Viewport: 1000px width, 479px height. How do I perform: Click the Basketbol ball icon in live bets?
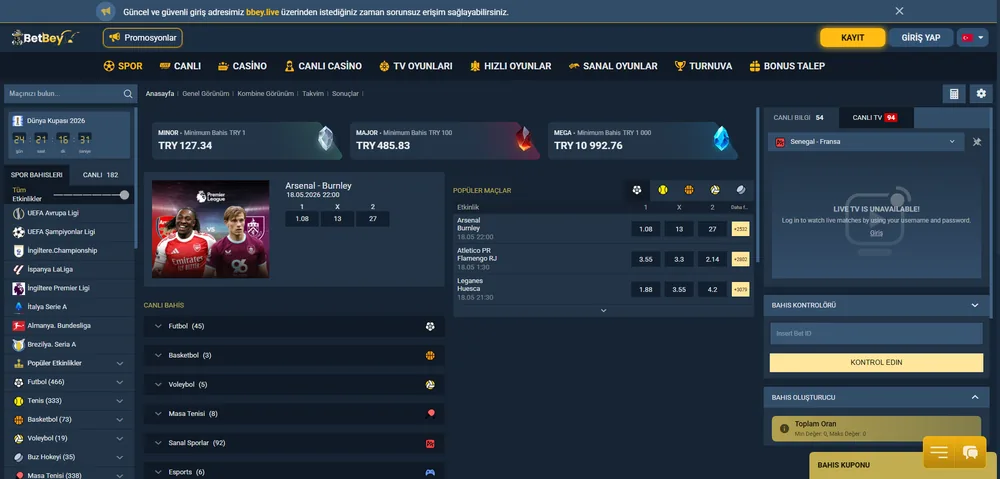point(430,356)
